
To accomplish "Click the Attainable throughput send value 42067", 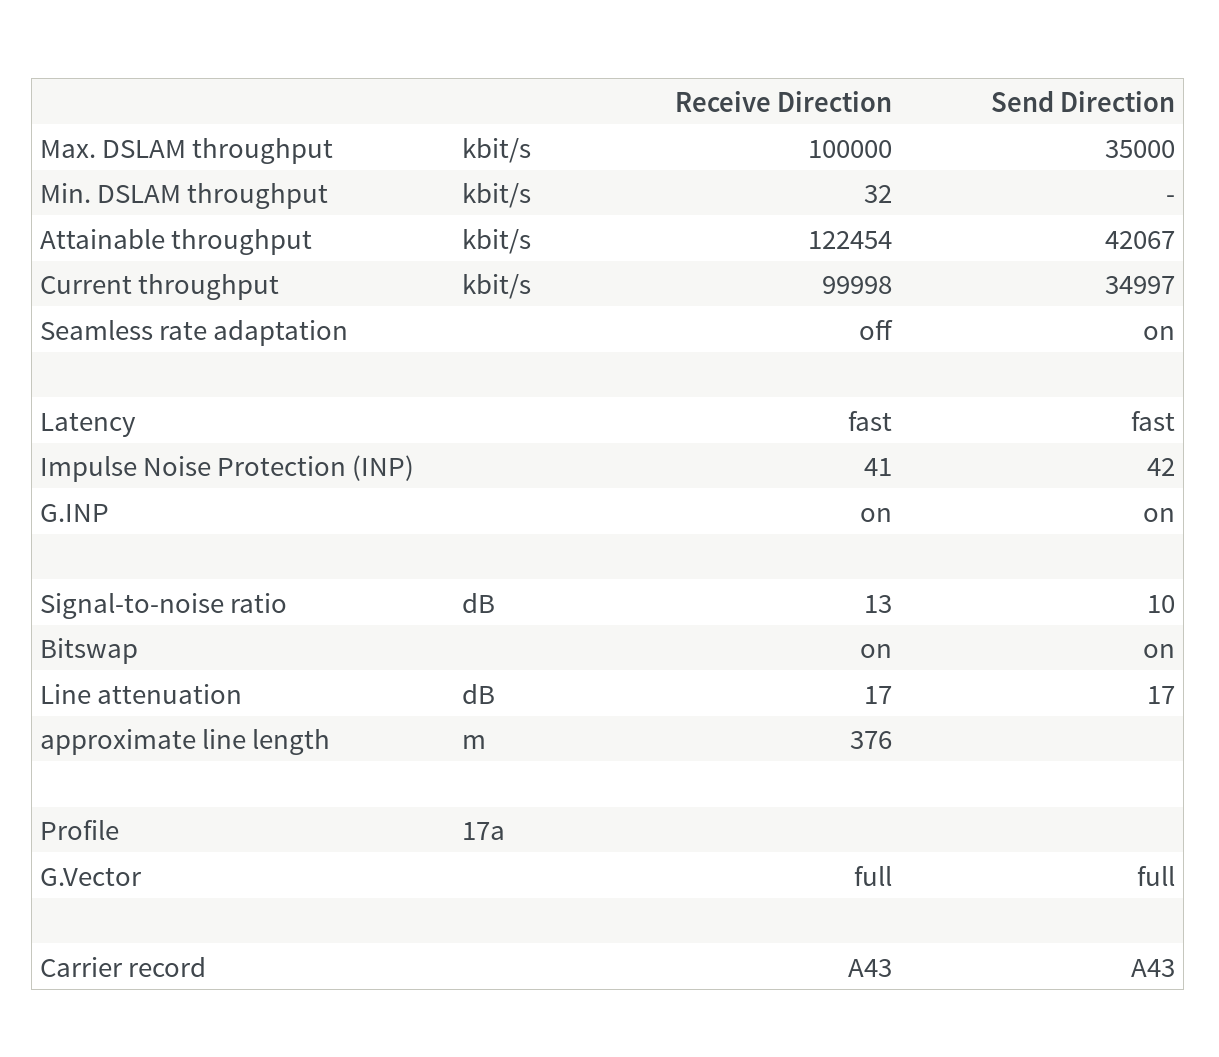I will pyautogui.click(x=1139, y=240).
